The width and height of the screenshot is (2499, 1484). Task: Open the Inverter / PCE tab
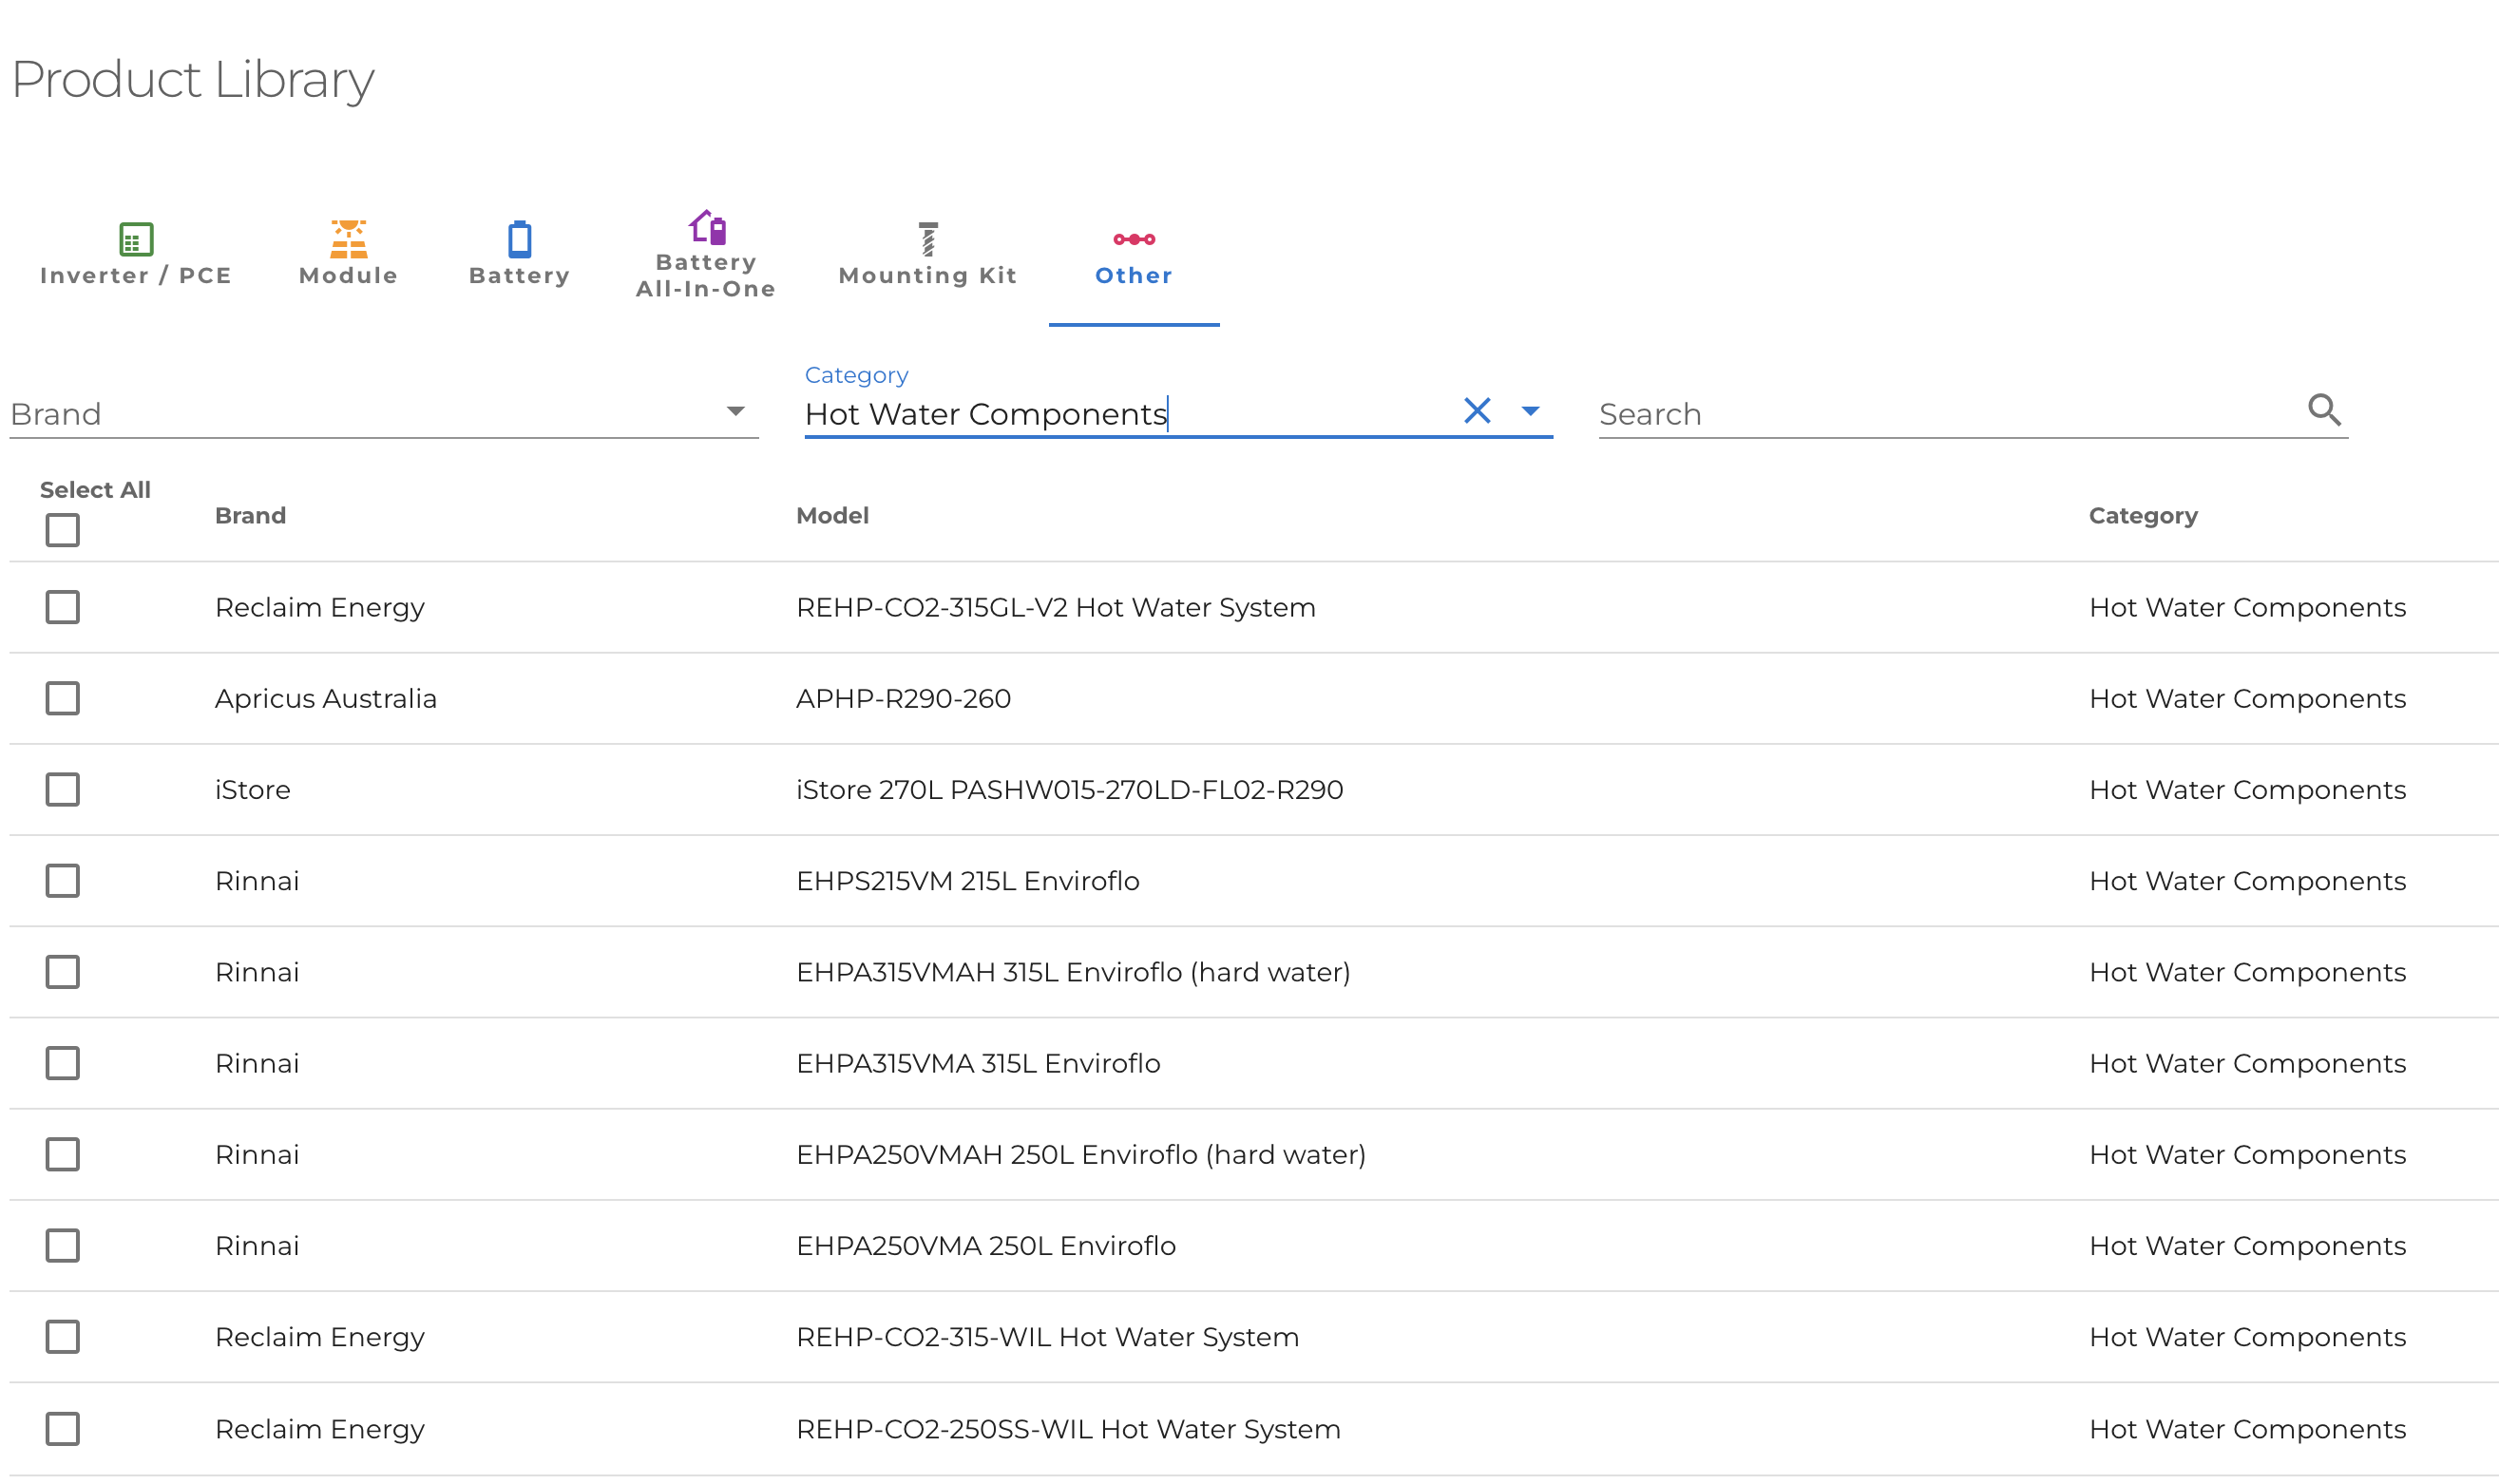click(136, 254)
